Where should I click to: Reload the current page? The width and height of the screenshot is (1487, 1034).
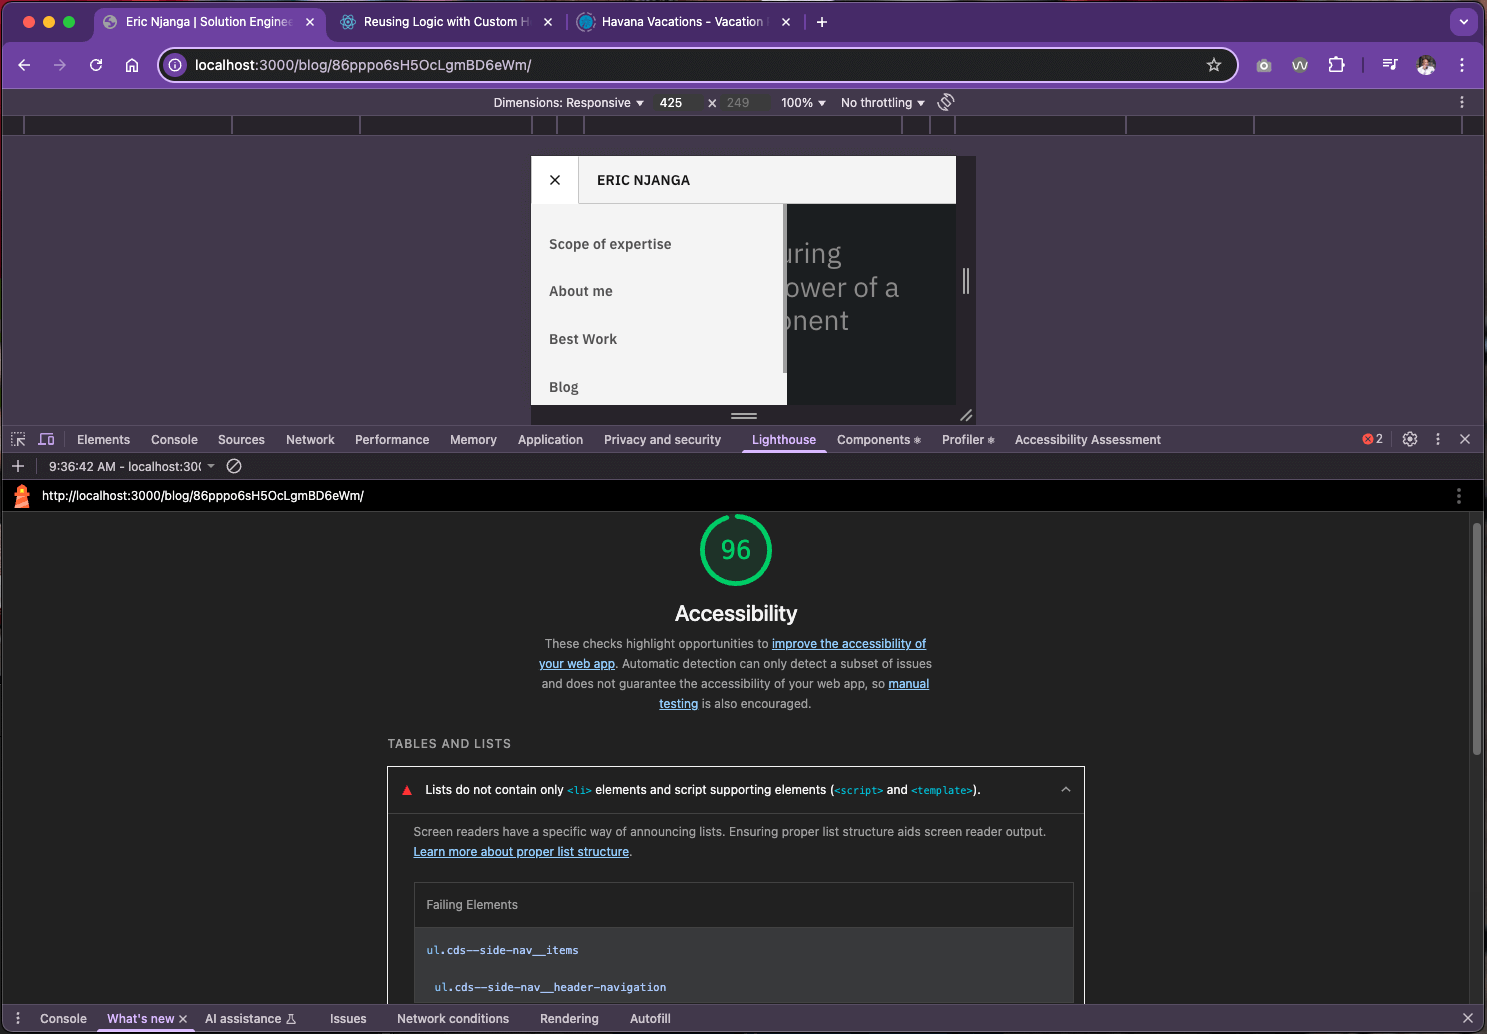(95, 65)
